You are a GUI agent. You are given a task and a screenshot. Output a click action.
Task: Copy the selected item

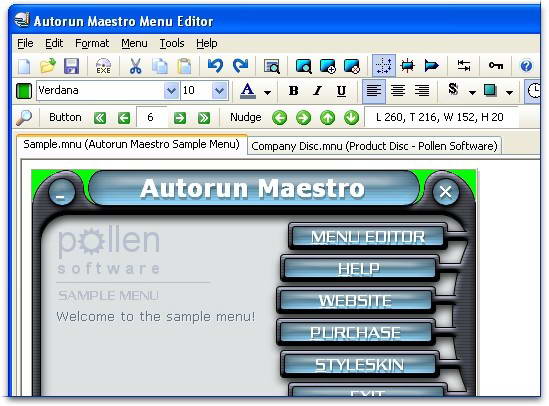[160, 66]
